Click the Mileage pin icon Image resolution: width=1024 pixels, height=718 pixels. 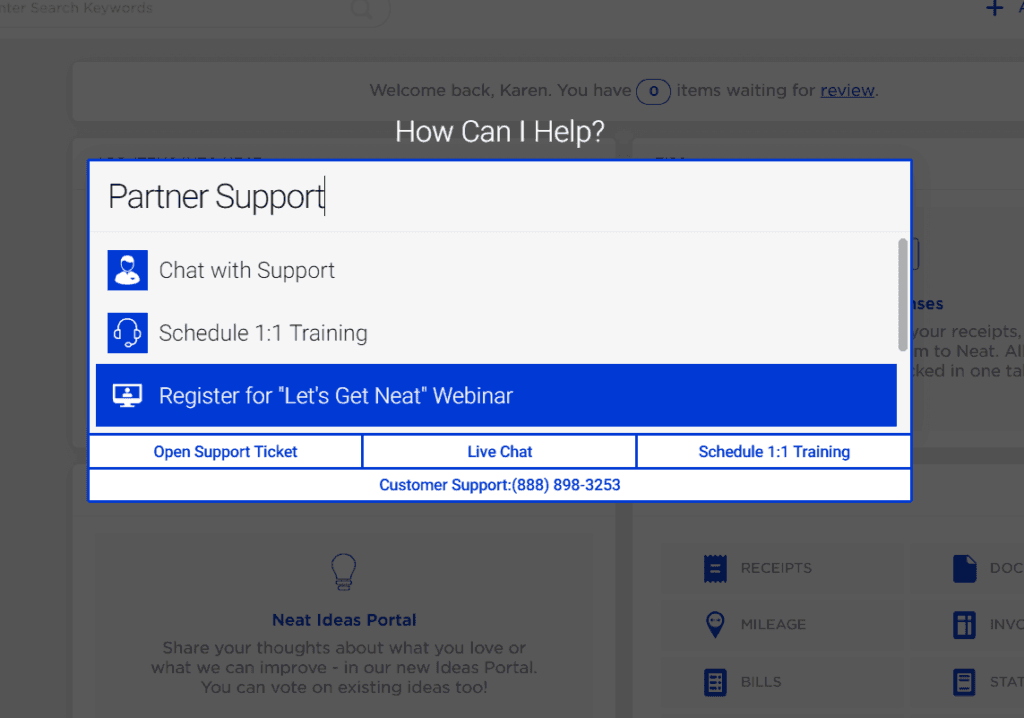[715, 625]
